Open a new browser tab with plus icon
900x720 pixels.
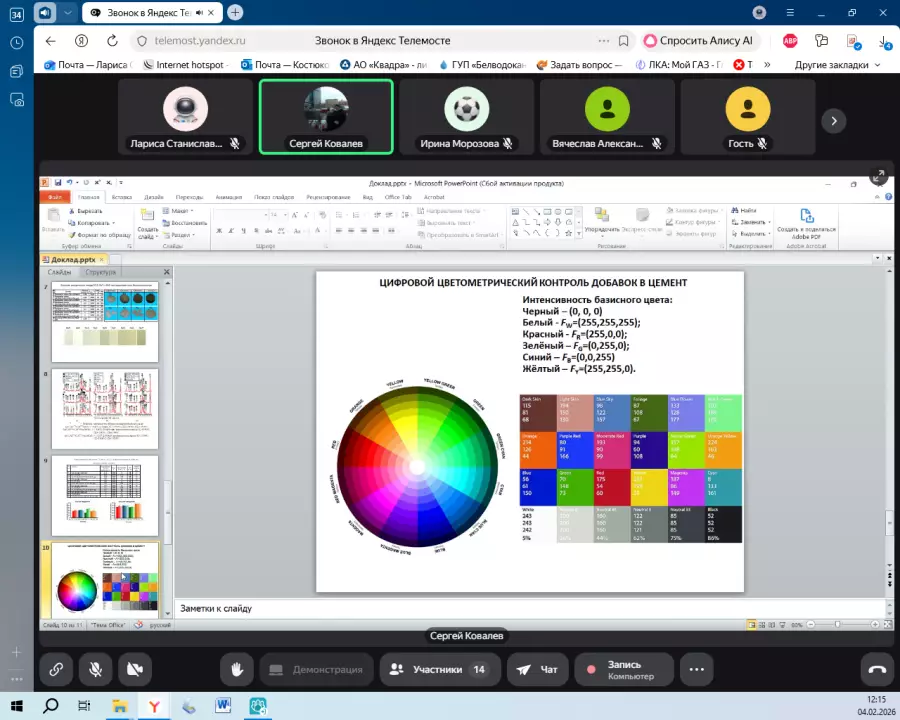pos(235,13)
